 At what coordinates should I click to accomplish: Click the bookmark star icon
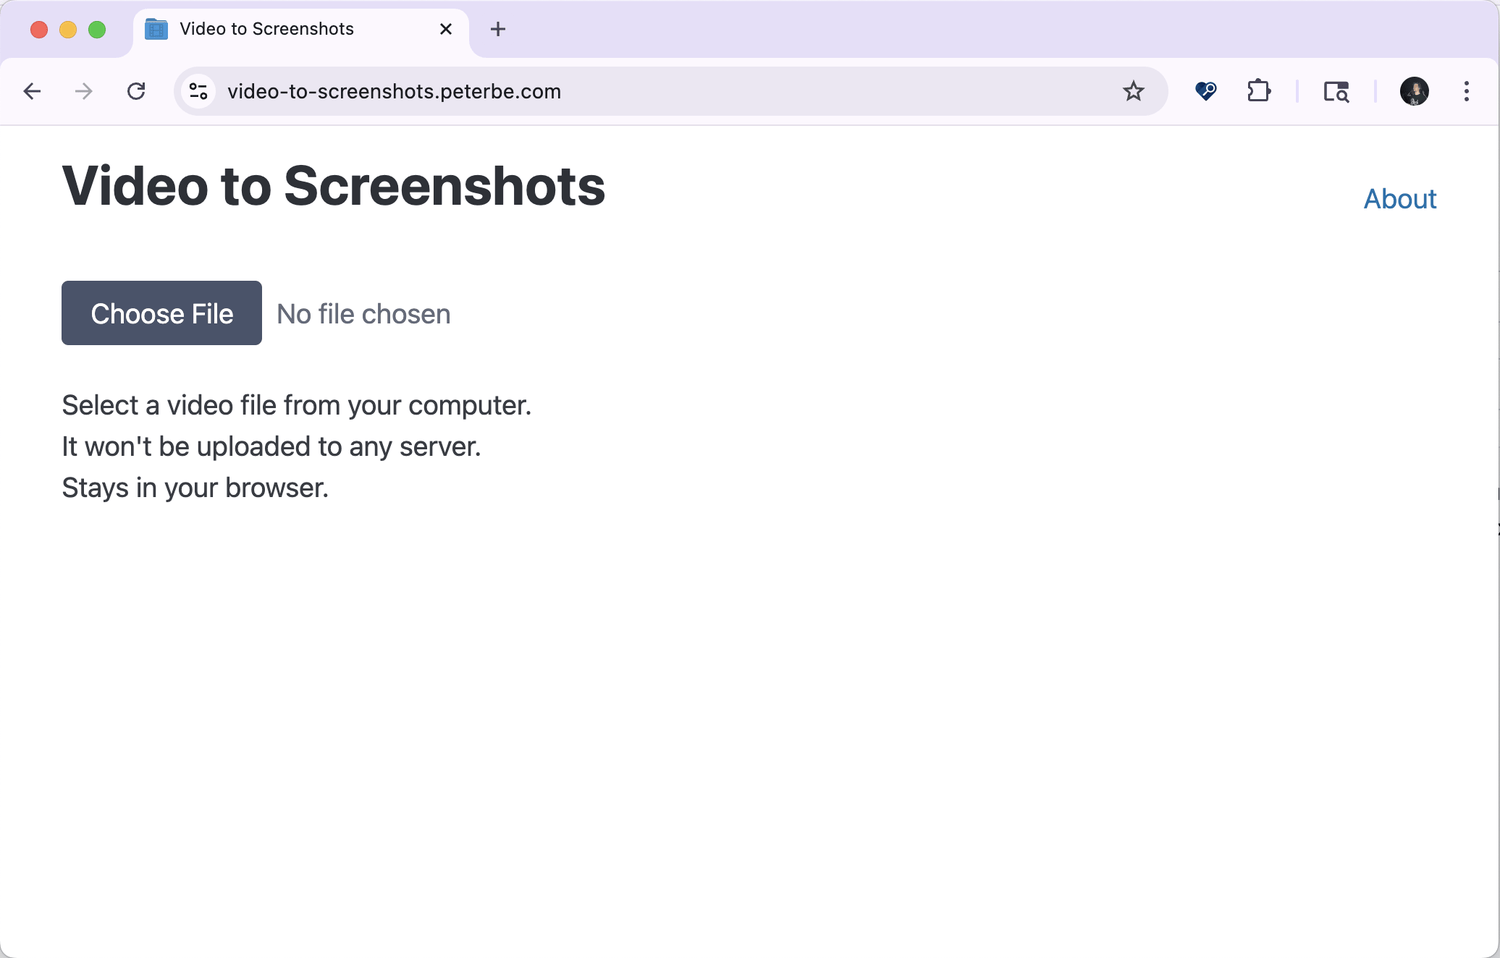point(1133,91)
